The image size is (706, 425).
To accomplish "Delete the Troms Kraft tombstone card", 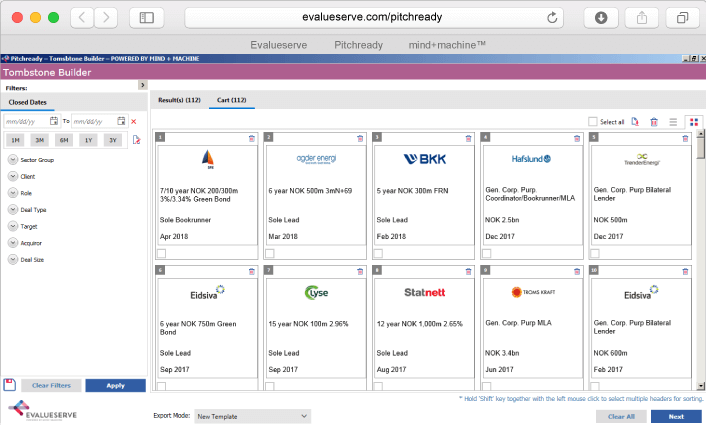I will 577,271.
